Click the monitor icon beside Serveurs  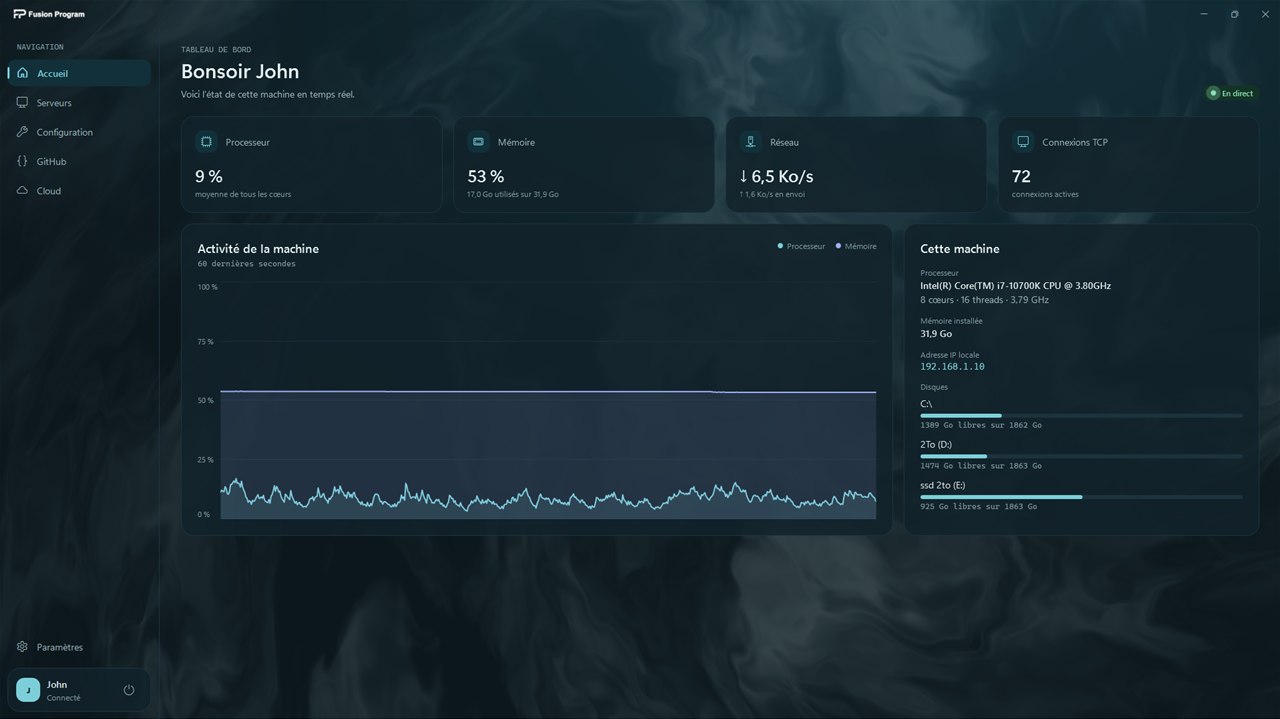pyautogui.click(x=23, y=102)
